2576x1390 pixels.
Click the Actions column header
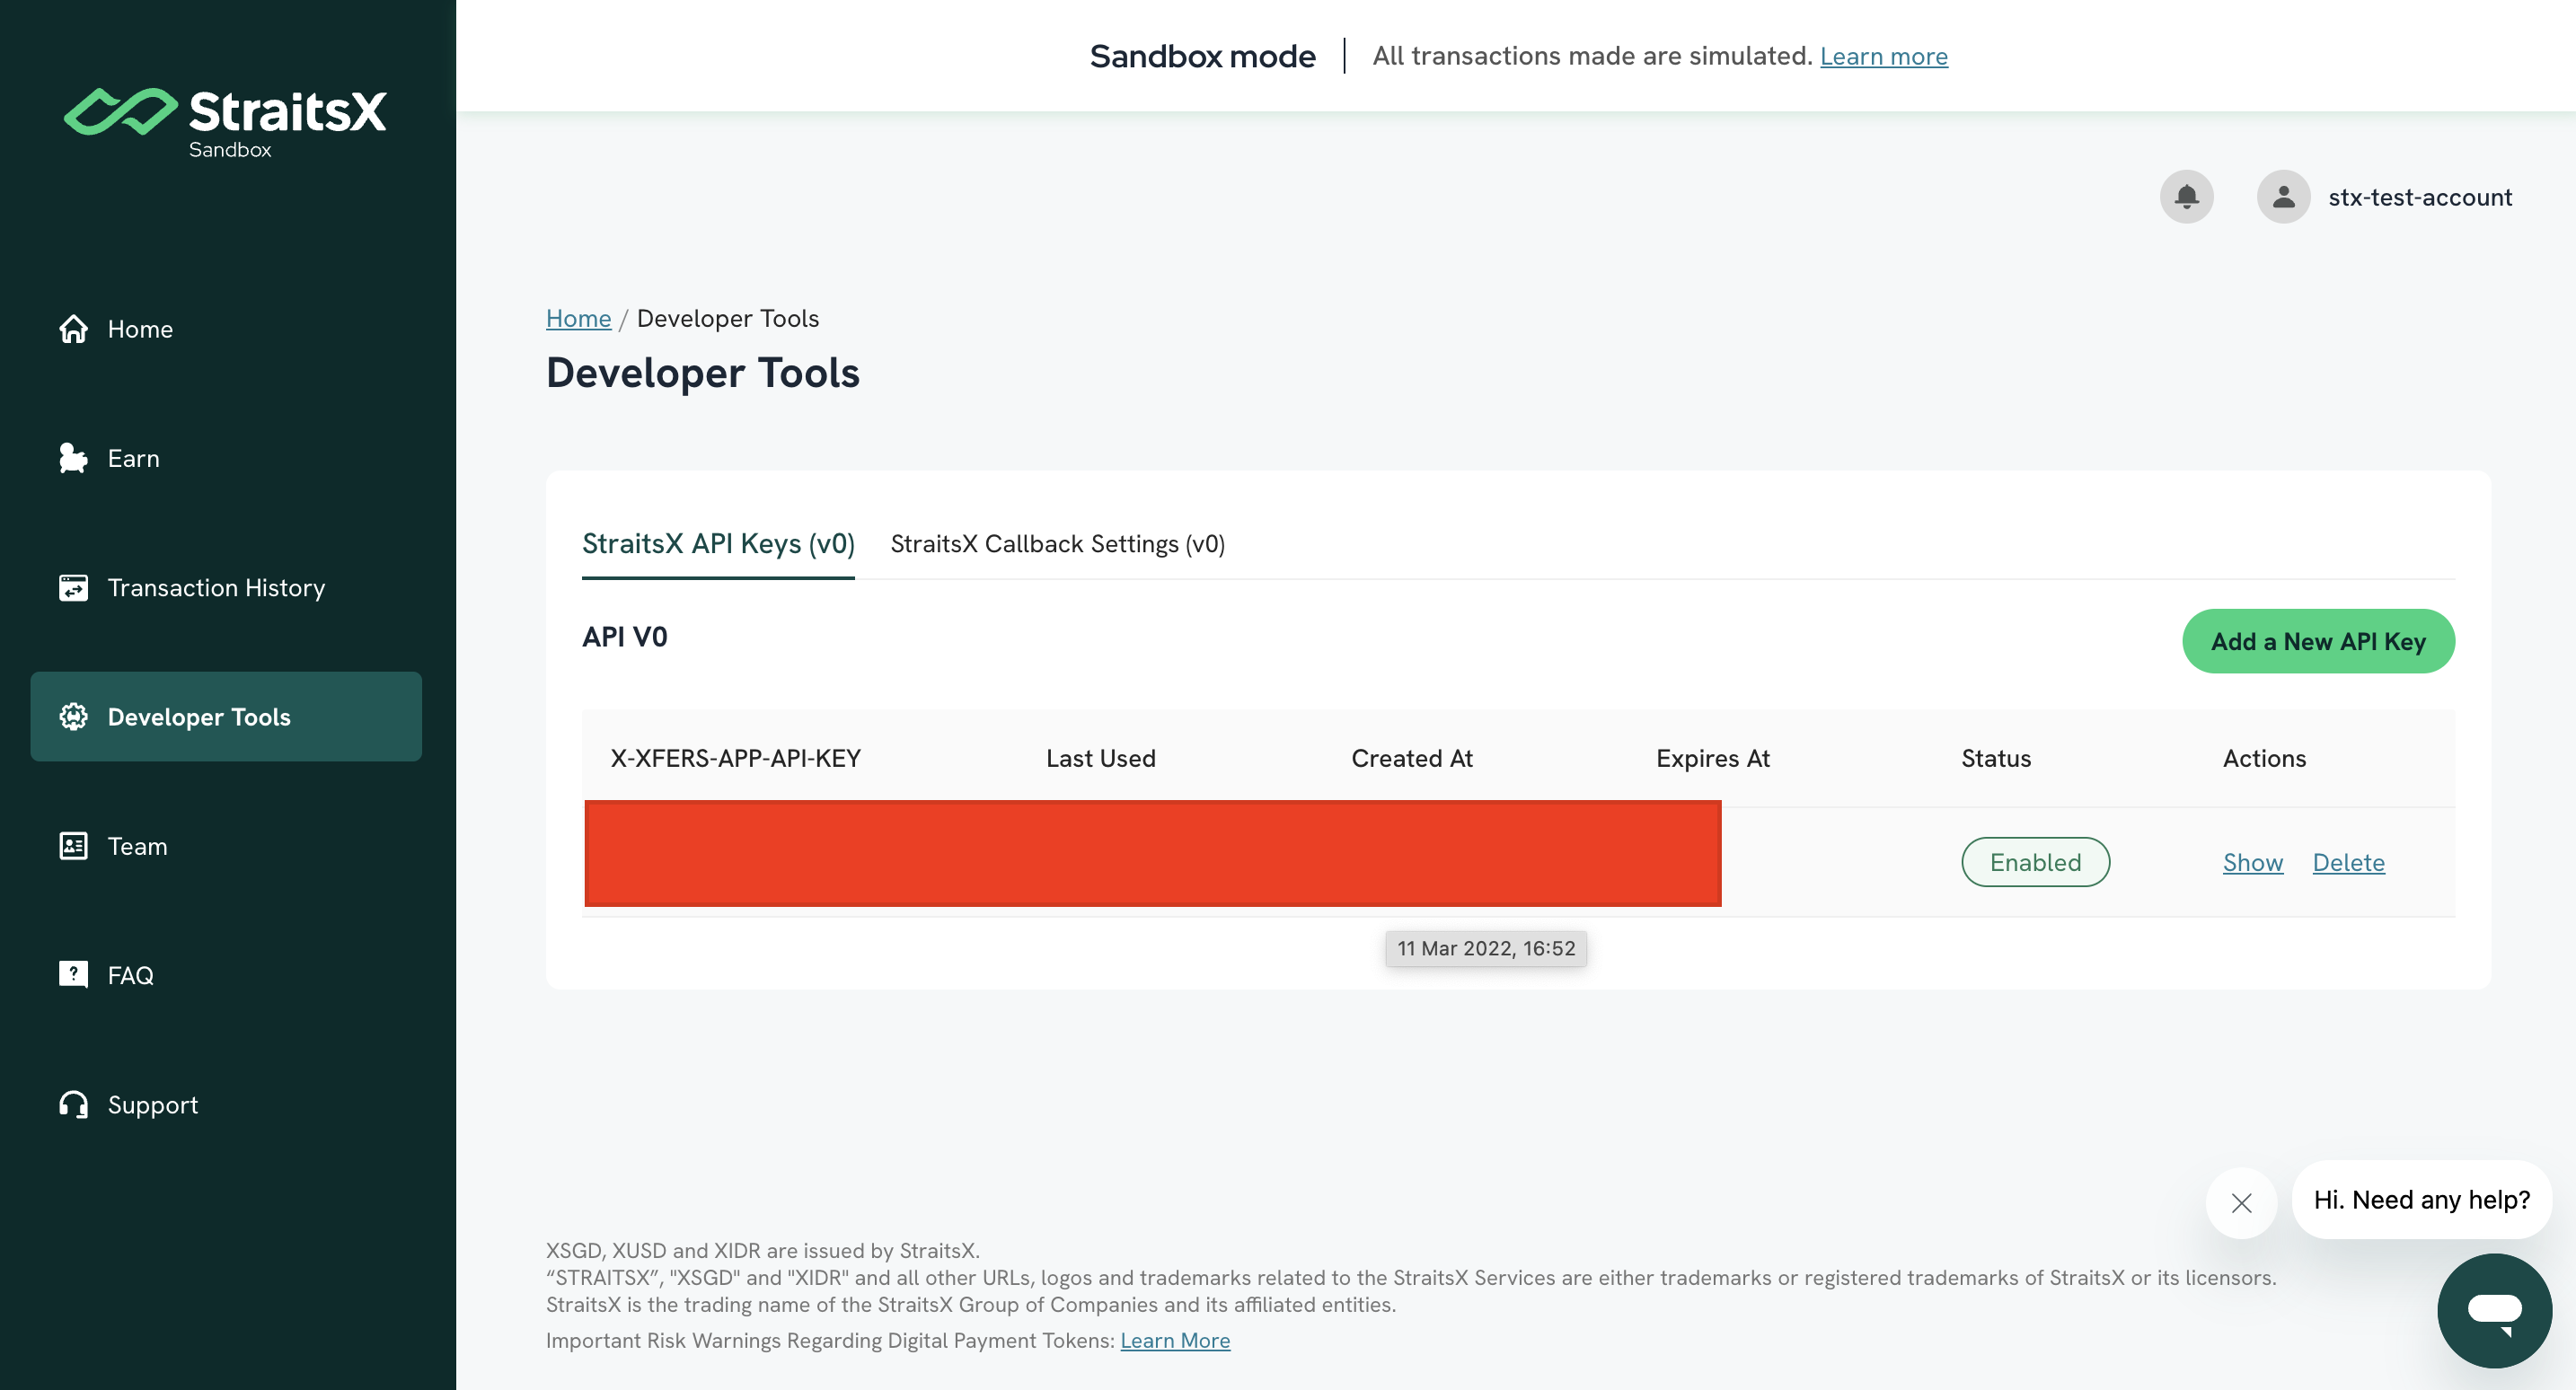tap(2264, 758)
